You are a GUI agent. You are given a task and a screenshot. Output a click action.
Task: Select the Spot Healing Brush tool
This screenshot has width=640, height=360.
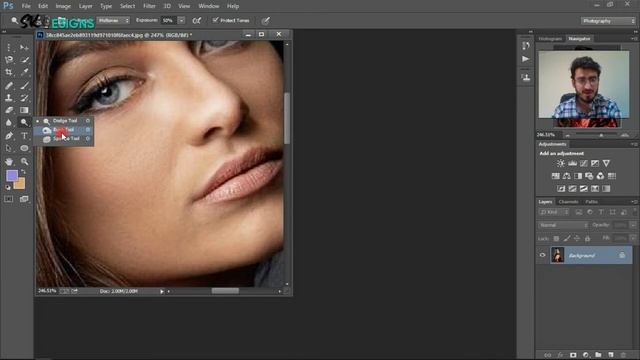(x=9, y=85)
